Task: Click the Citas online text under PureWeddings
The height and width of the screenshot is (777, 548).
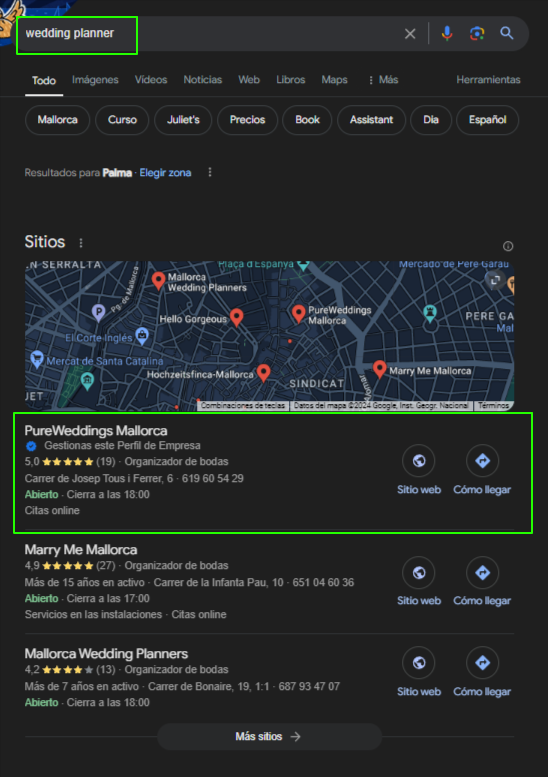Action: tap(52, 510)
